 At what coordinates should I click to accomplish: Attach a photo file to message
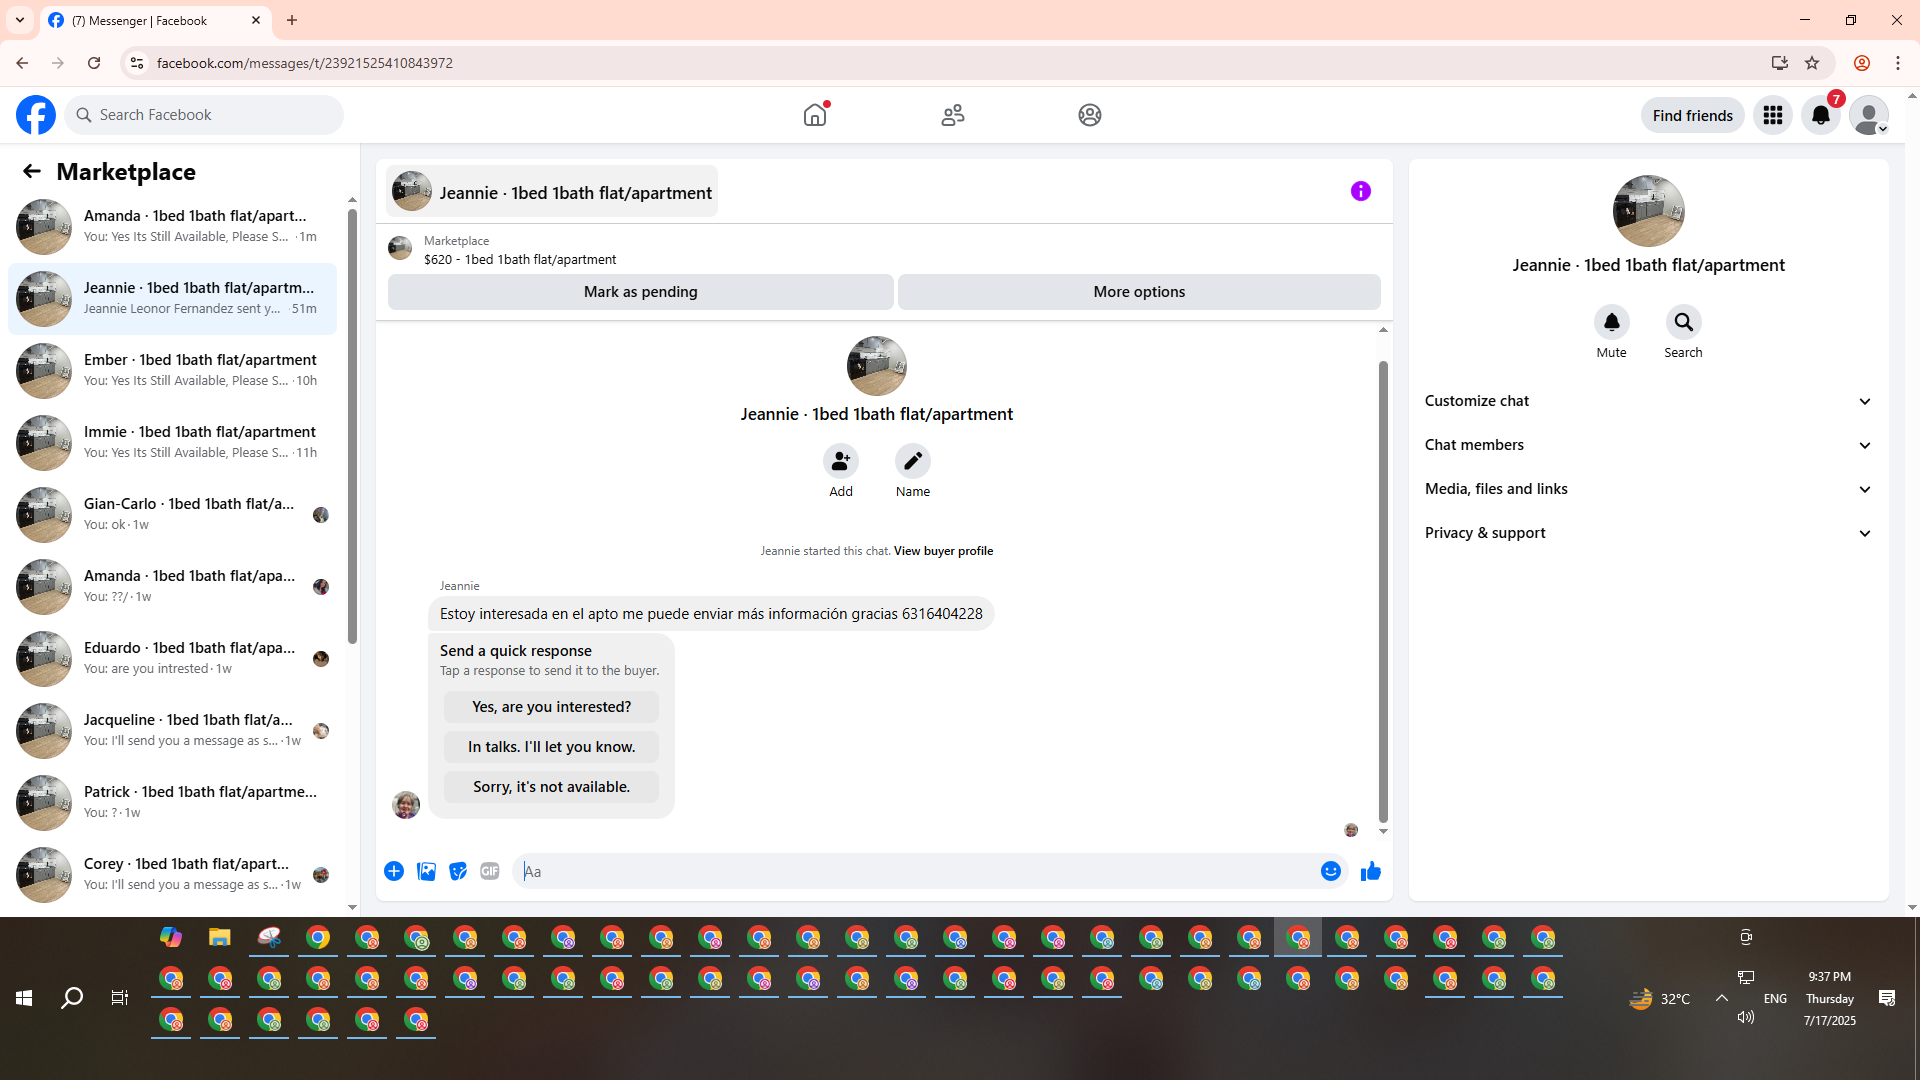[426, 871]
